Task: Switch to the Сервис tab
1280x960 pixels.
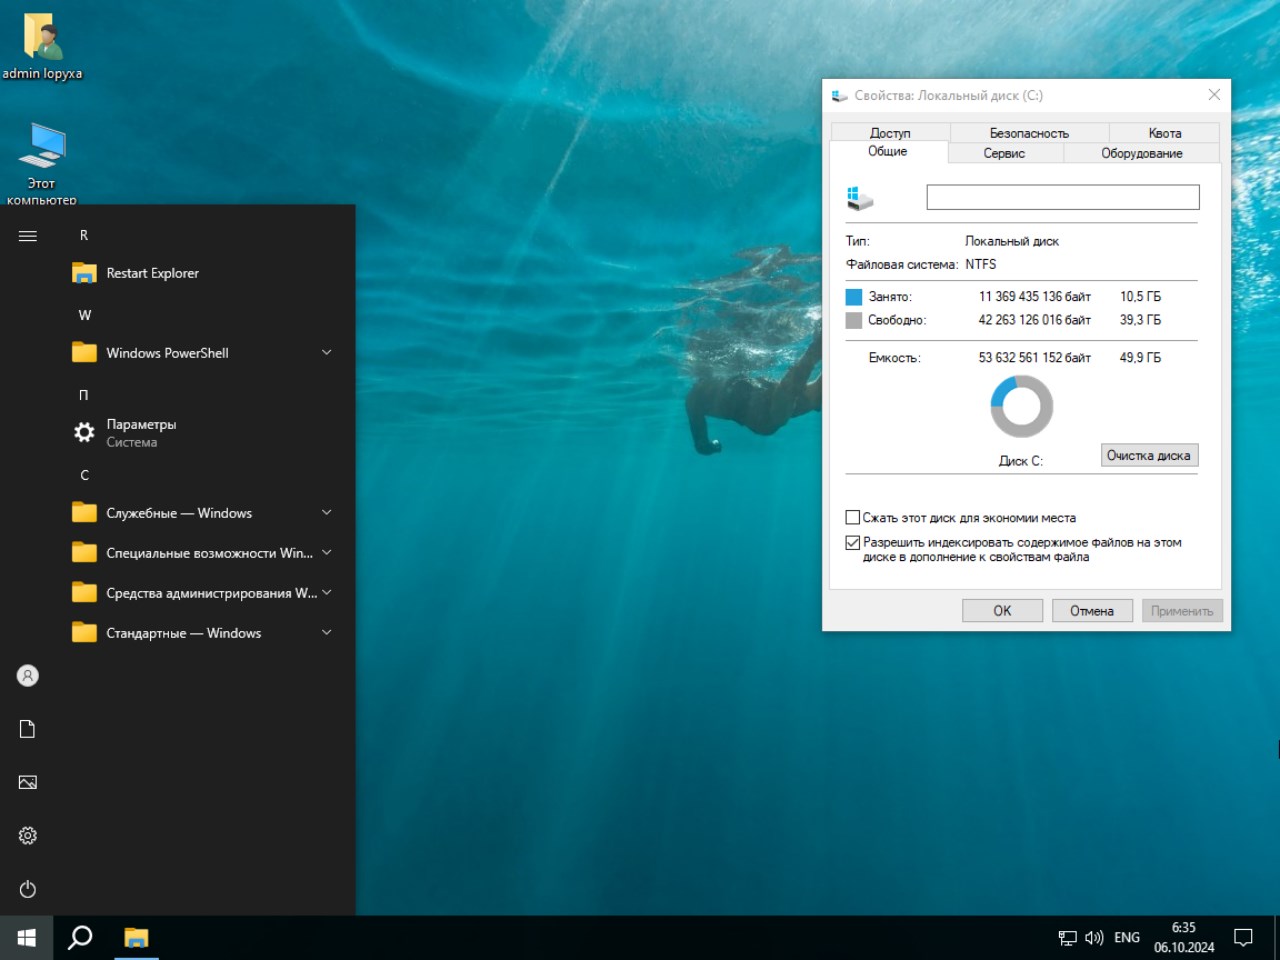Action: pos(1004,153)
